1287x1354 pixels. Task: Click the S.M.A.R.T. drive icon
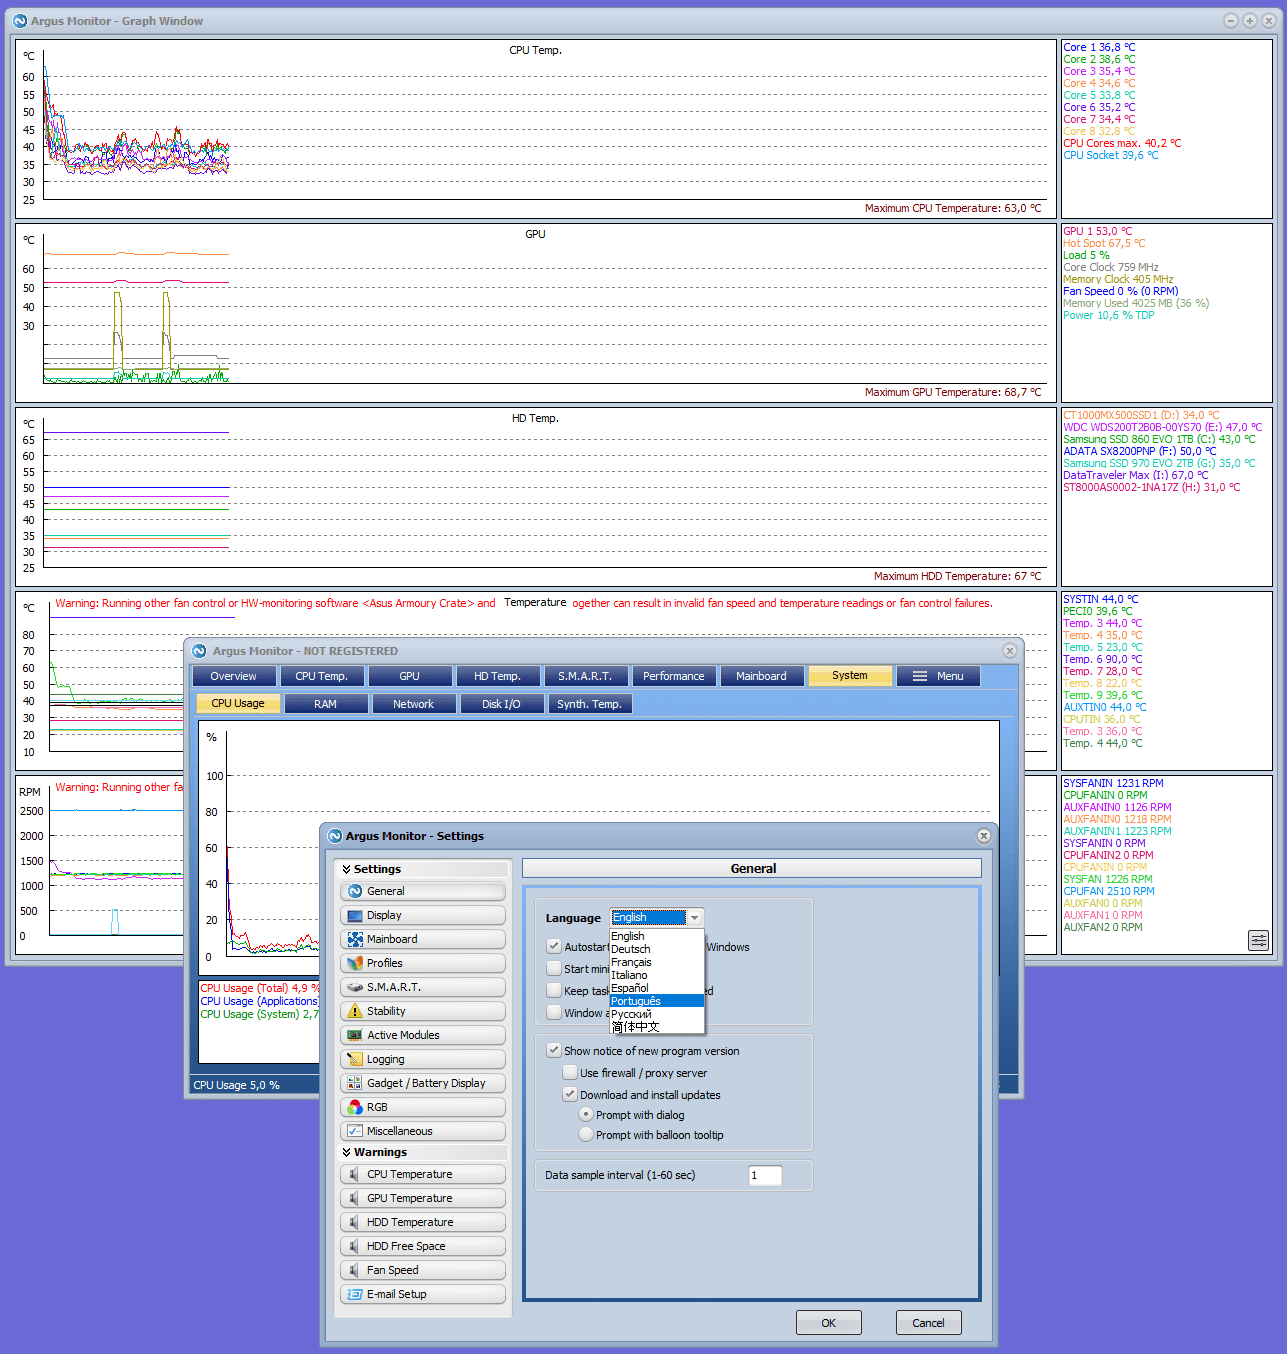[354, 987]
